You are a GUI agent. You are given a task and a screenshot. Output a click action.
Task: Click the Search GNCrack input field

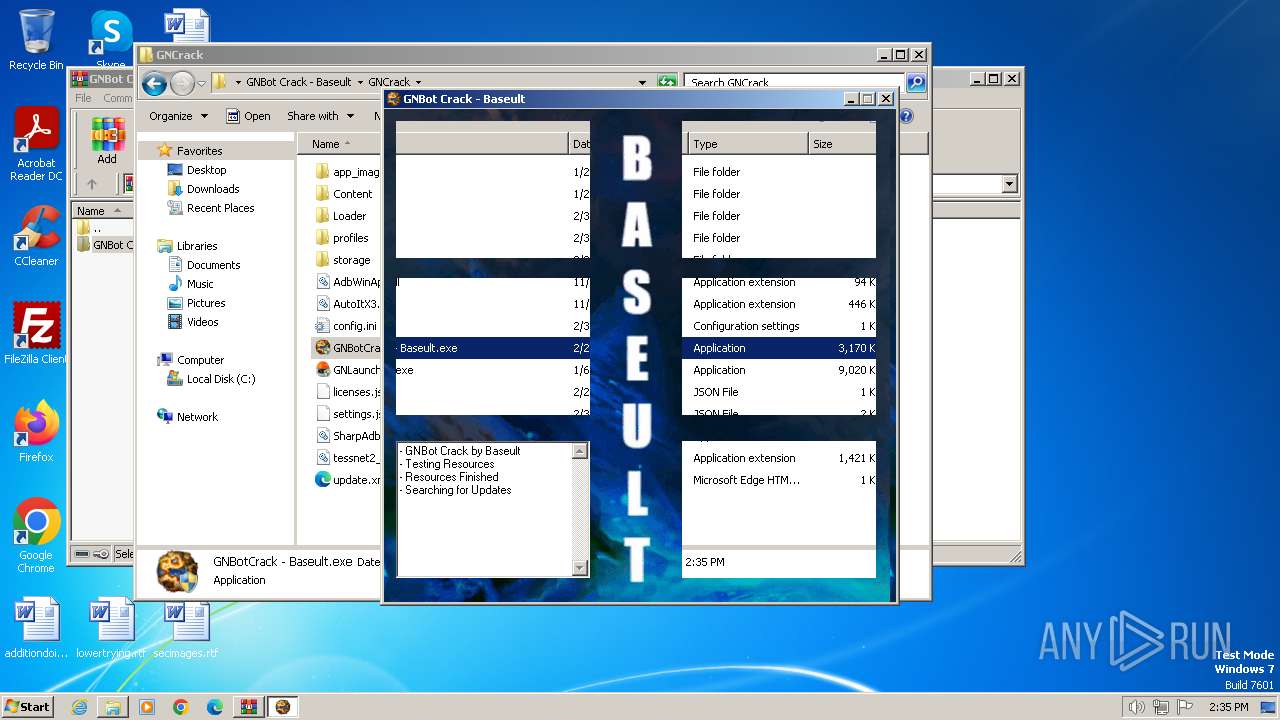point(795,83)
